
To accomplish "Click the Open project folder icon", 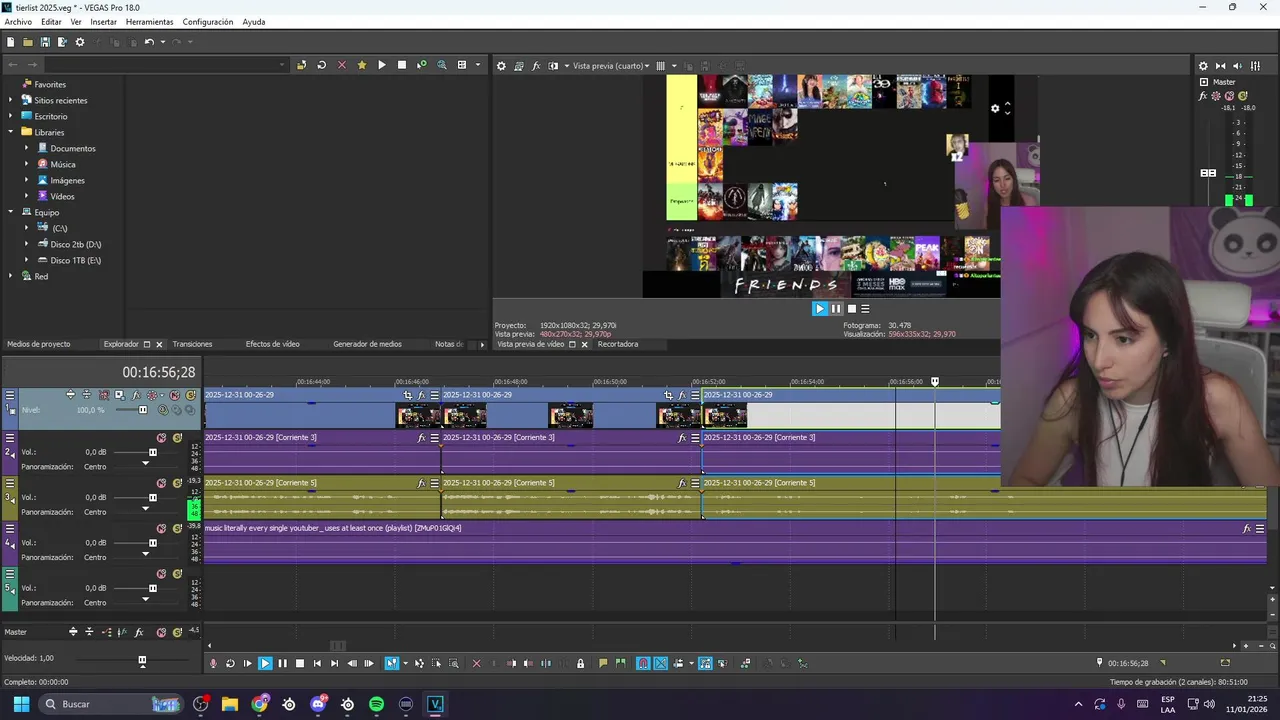I will coord(28,42).
